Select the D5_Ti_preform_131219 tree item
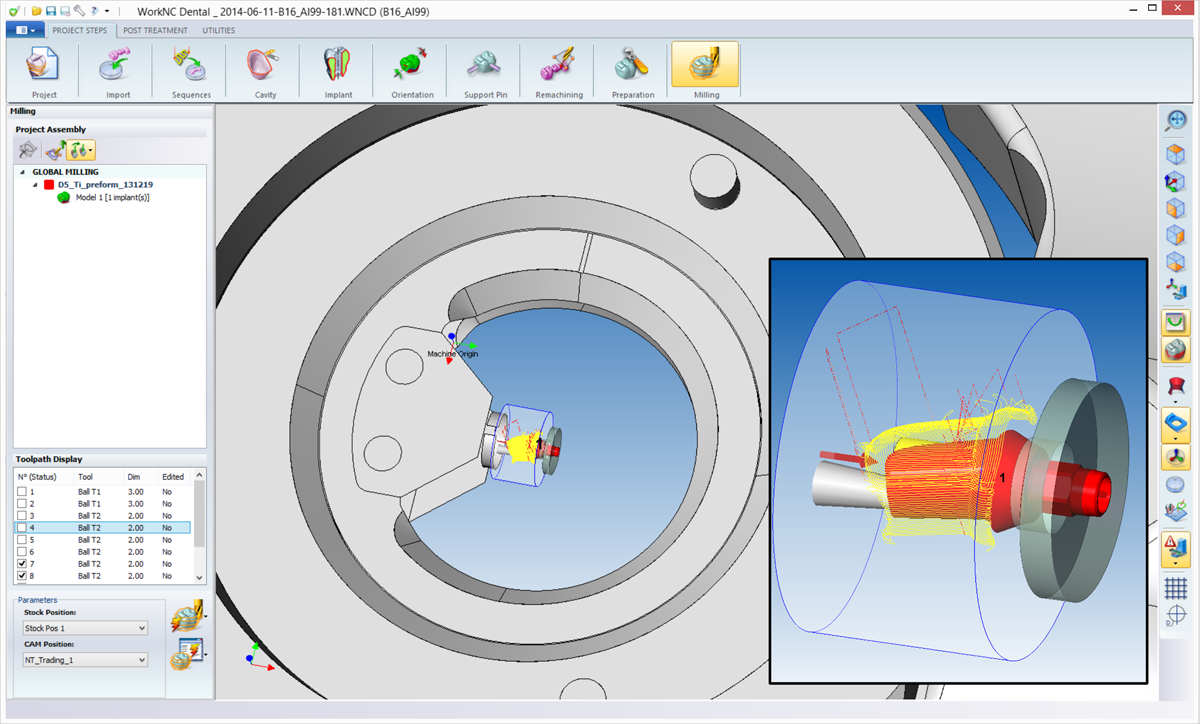The height and width of the screenshot is (724, 1200). (x=105, y=185)
